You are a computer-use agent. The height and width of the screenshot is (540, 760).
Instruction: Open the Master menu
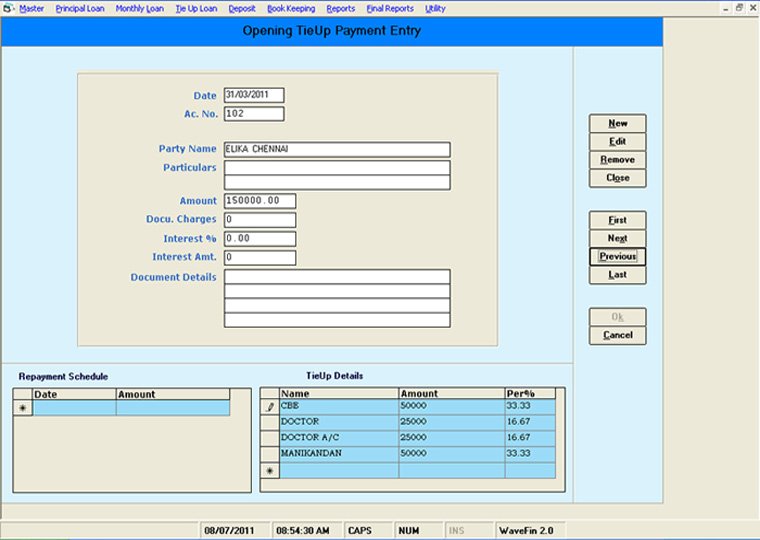click(32, 8)
